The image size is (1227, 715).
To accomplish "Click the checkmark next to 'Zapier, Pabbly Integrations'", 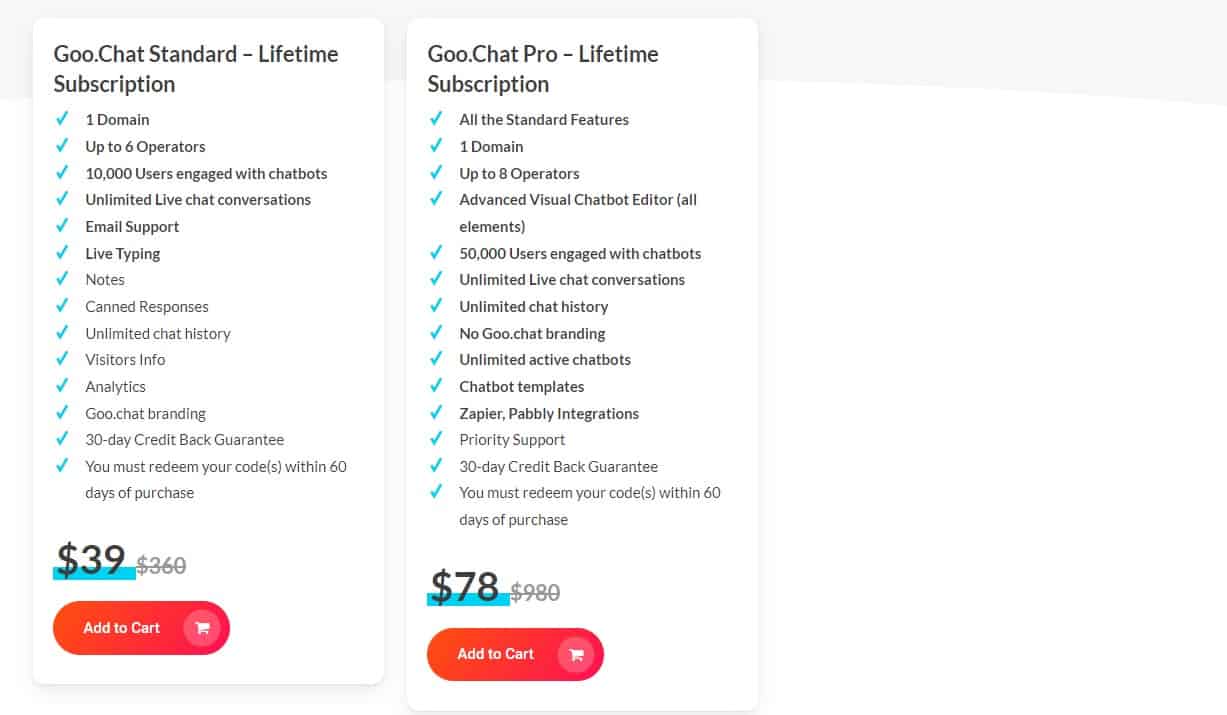I will [x=436, y=413].
